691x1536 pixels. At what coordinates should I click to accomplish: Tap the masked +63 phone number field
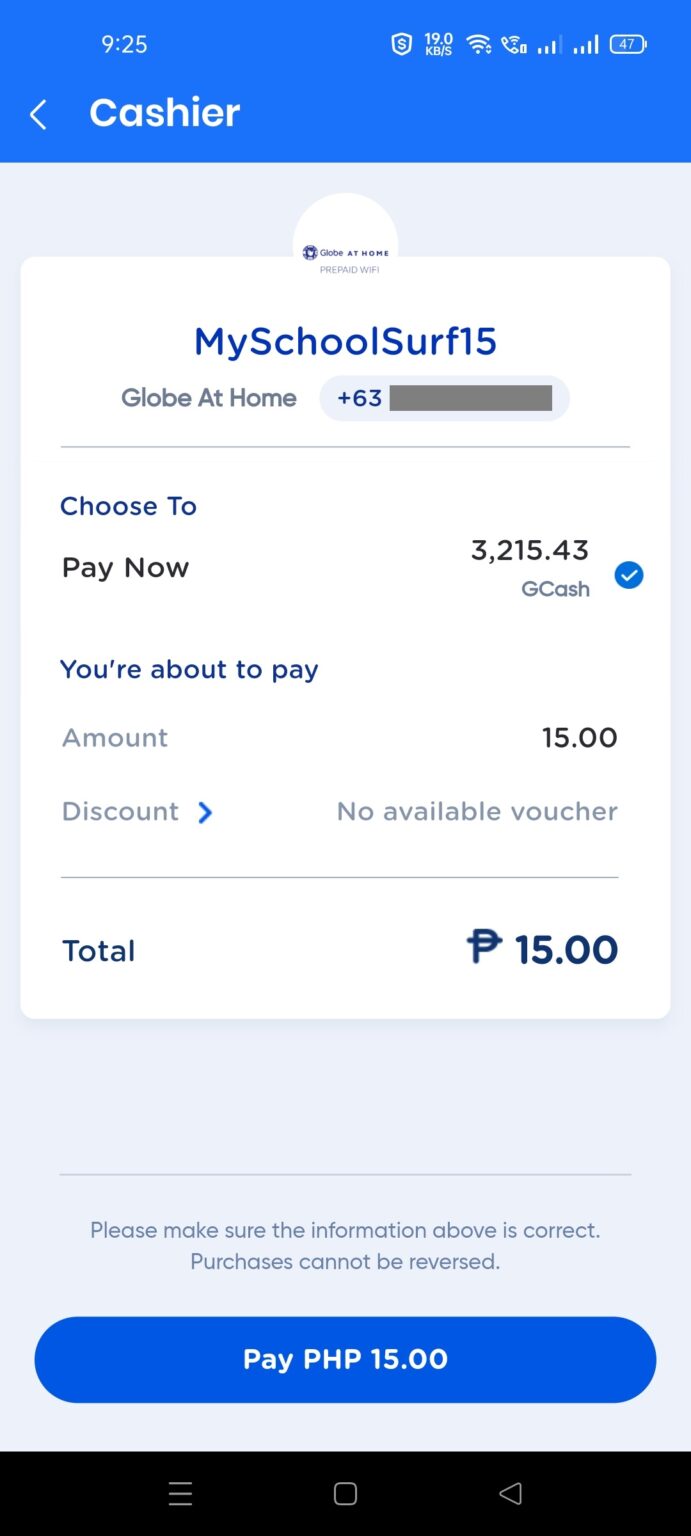444,397
